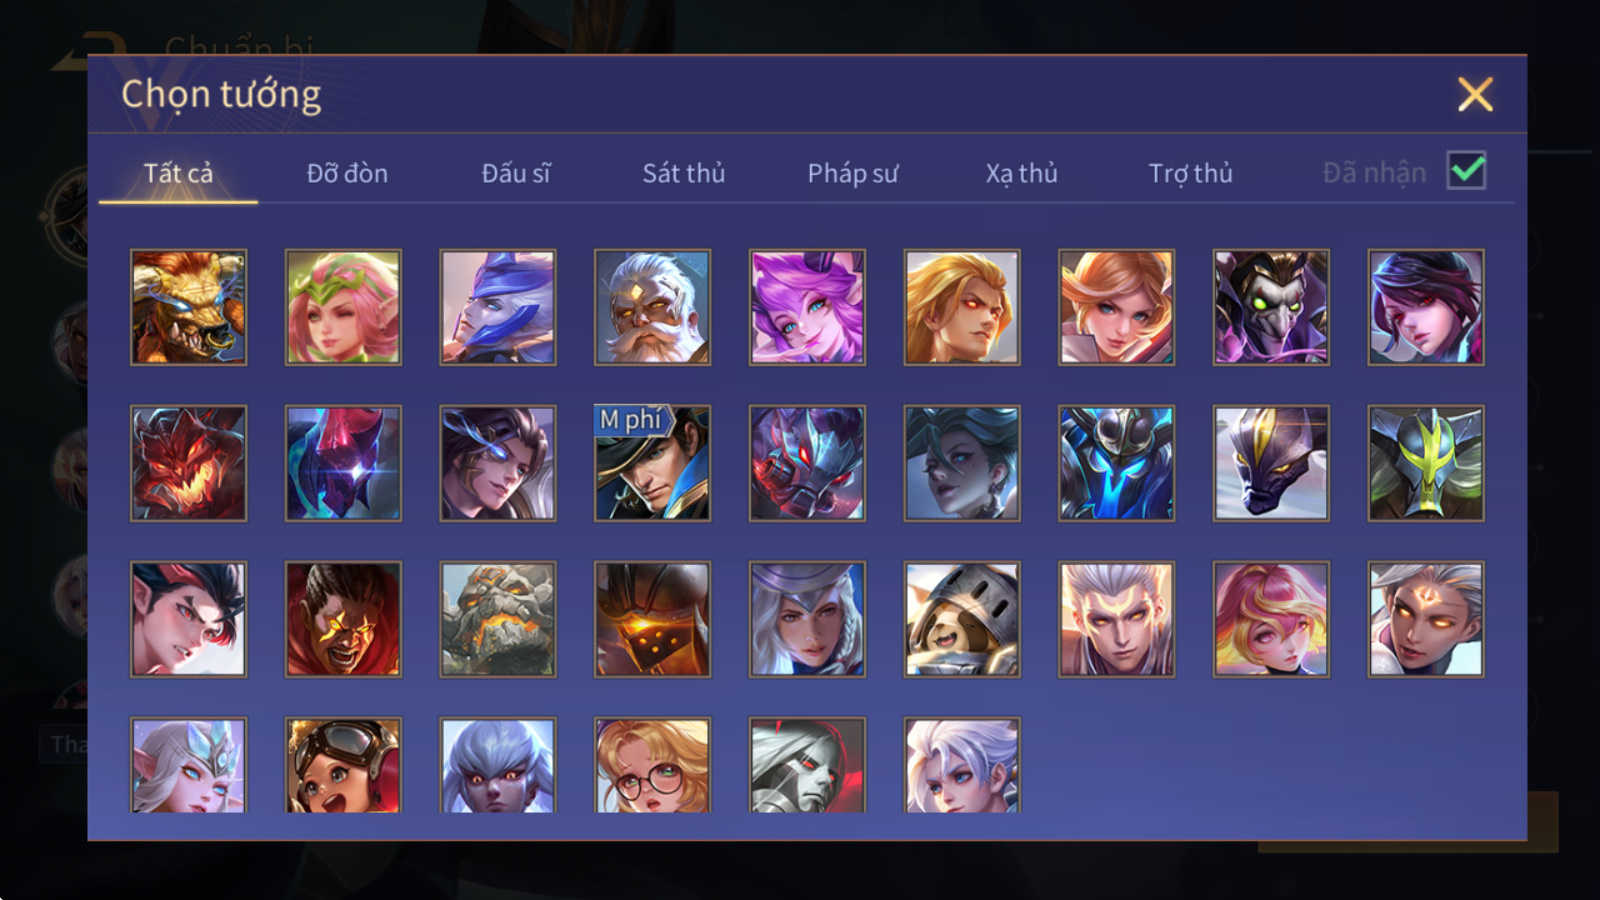Viewport: 1600px width, 900px height.
Task: Select the hero marked 'M phí'
Action: point(652,463)
